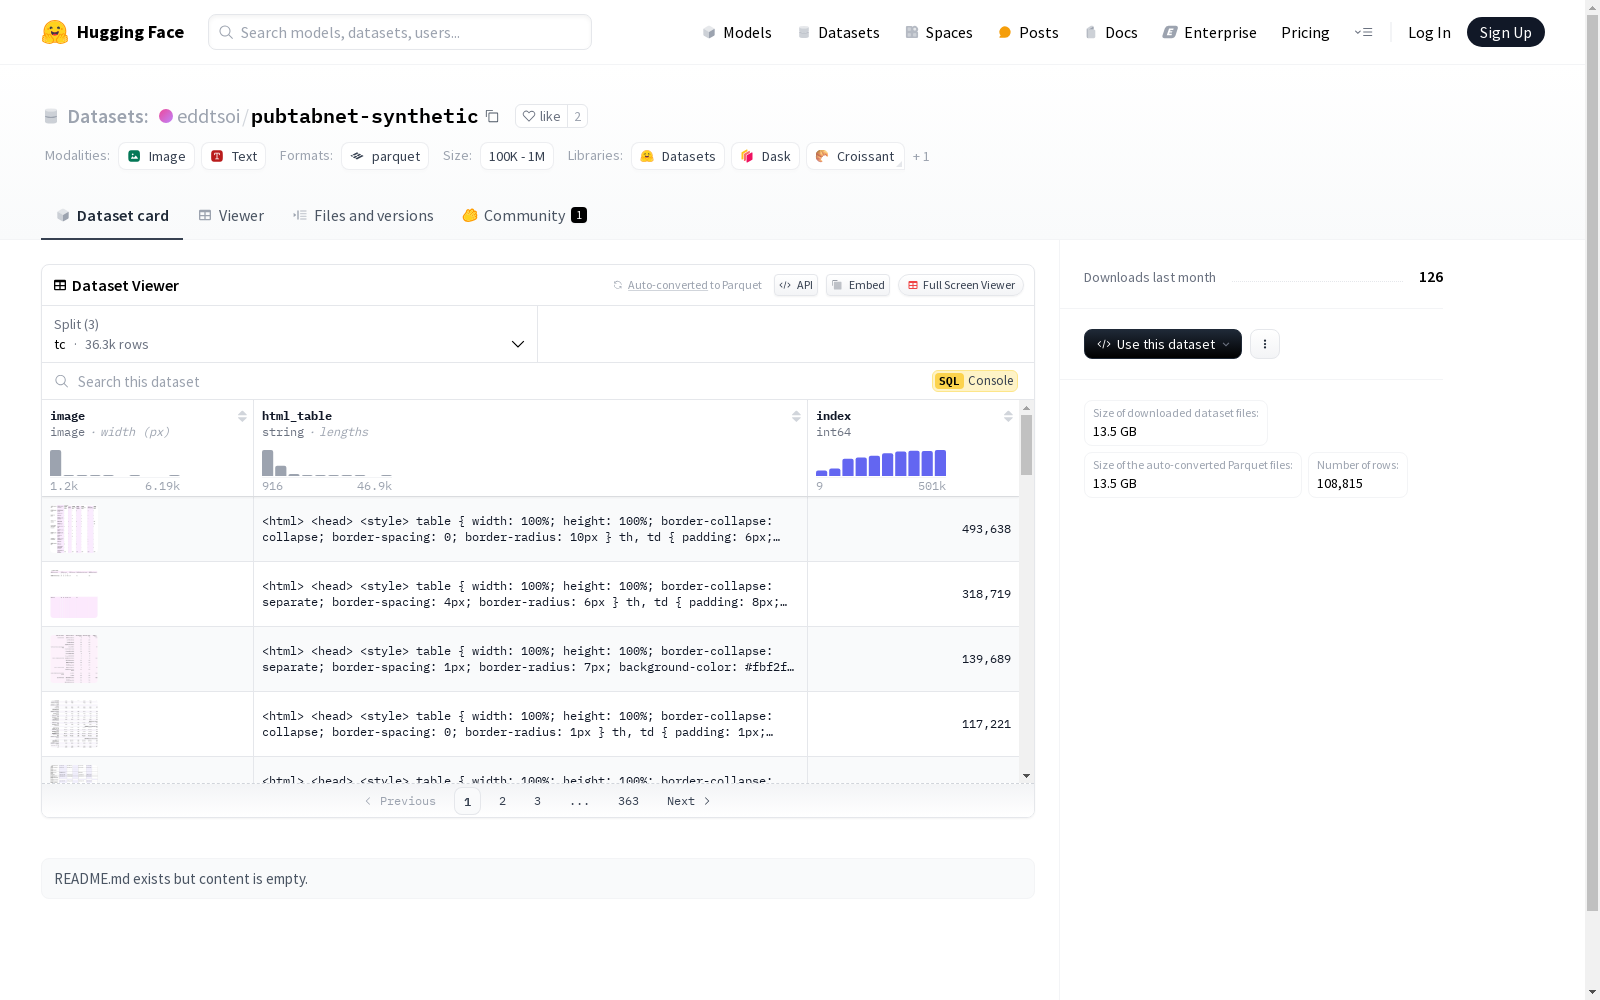The image size is (1600, 1000).
Task: Open the thumbnail in row with index 493,638
Action: coord(74,529)
